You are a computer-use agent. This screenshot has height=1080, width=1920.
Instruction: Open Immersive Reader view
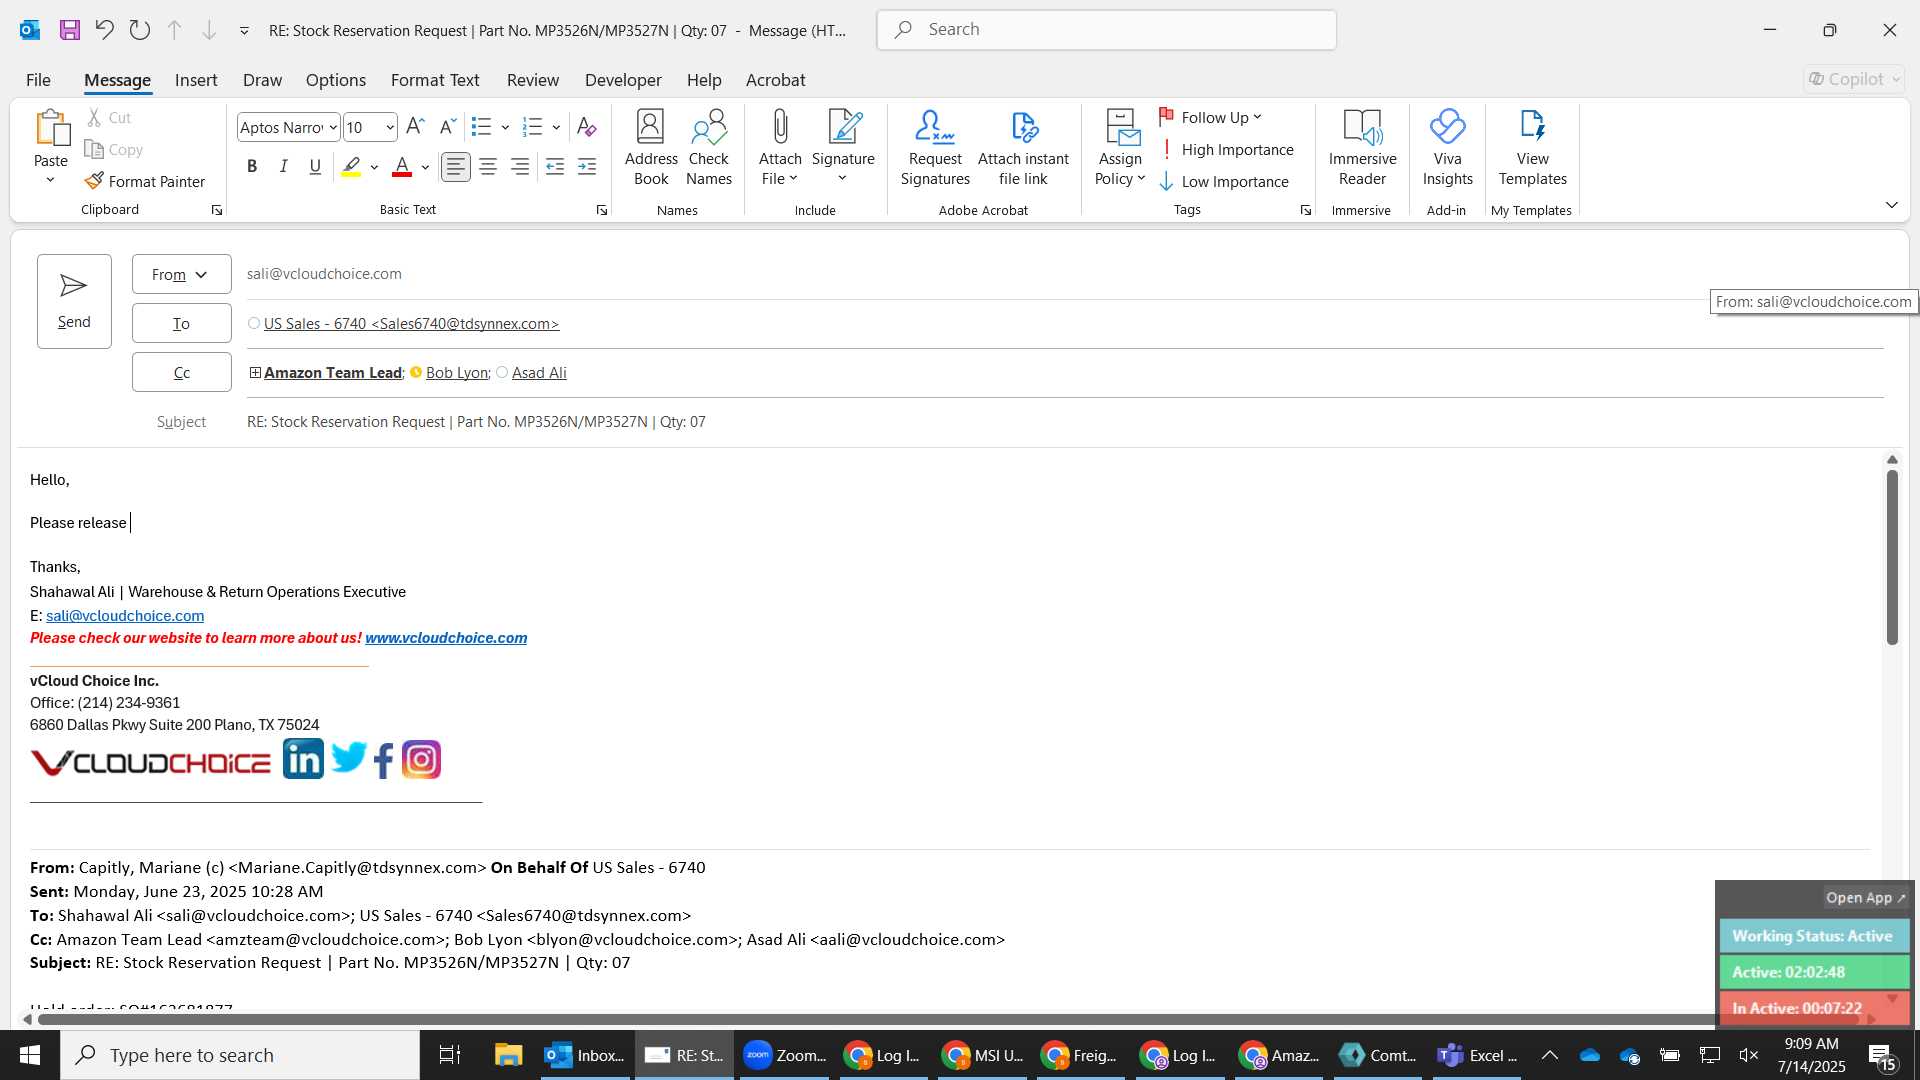tap(1362, 148)
